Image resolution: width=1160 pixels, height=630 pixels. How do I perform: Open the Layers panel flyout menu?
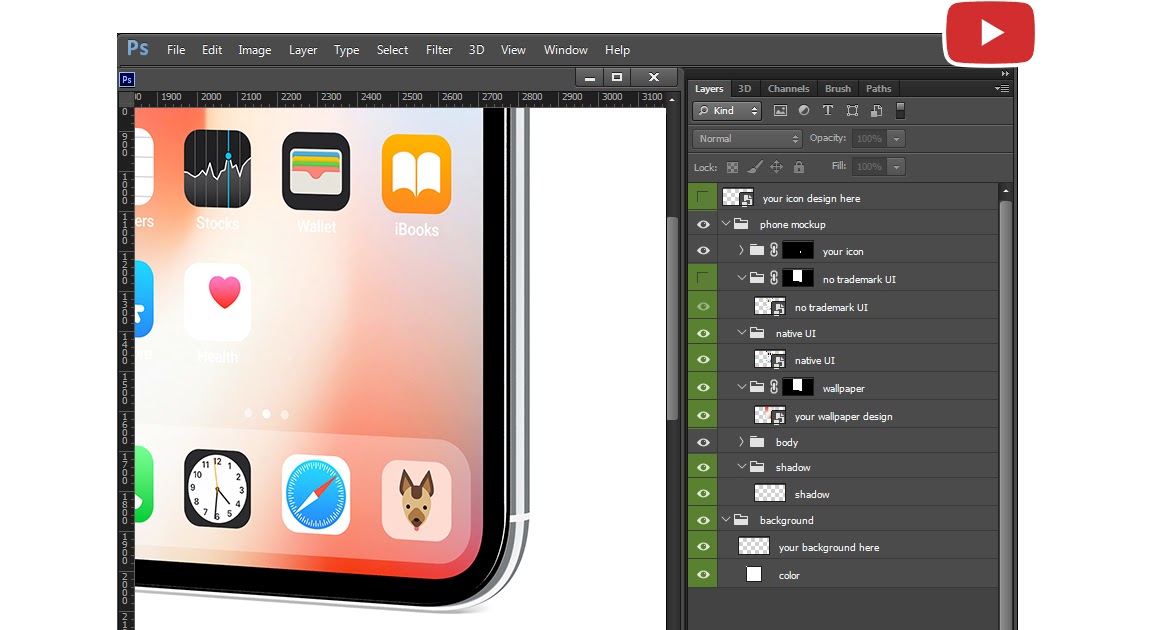pos(1002,89)
